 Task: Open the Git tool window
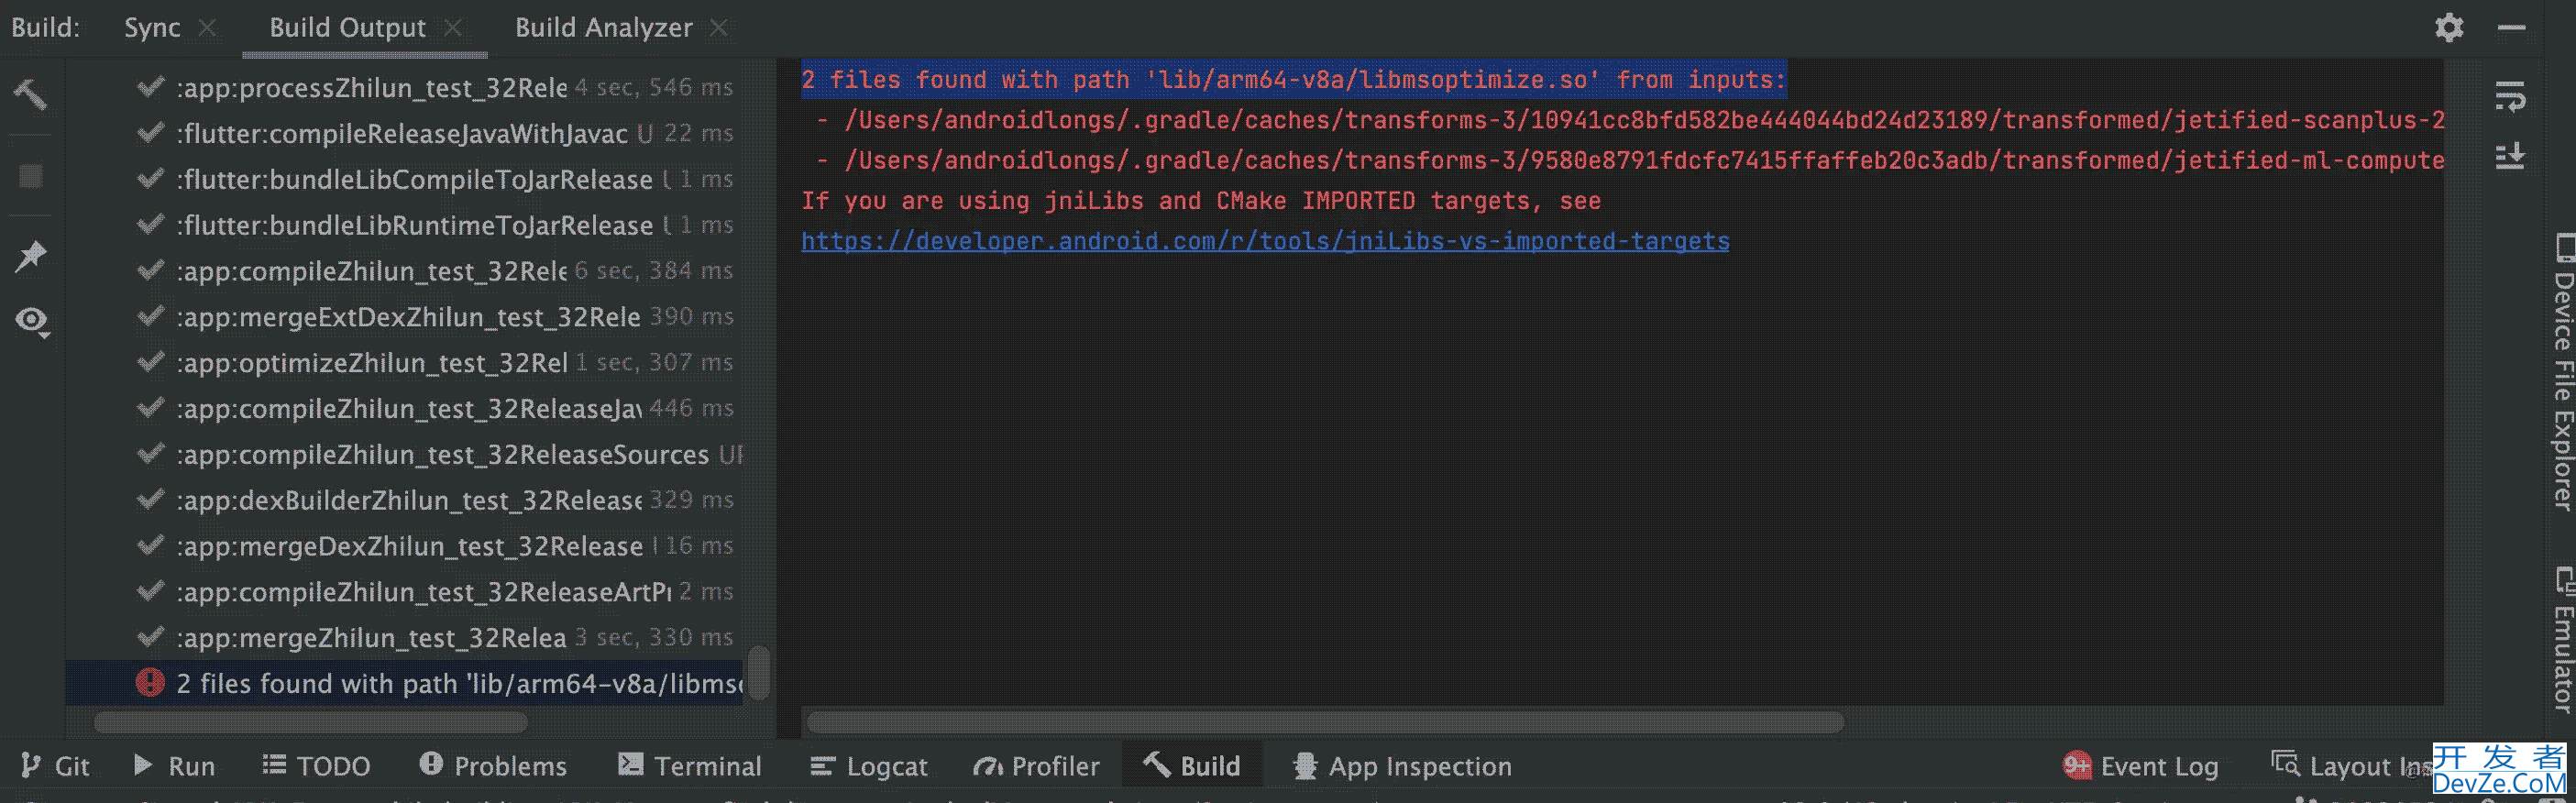(55, 766)
